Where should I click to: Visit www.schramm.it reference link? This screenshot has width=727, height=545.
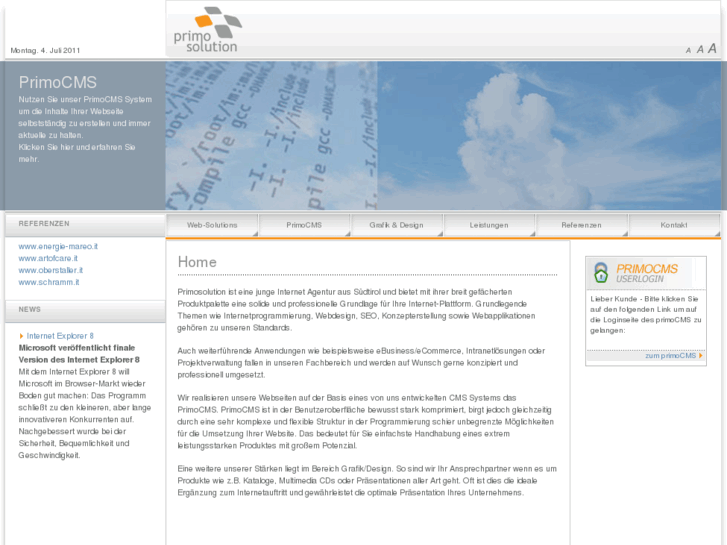pyautogui.click(x=49, y=282)
